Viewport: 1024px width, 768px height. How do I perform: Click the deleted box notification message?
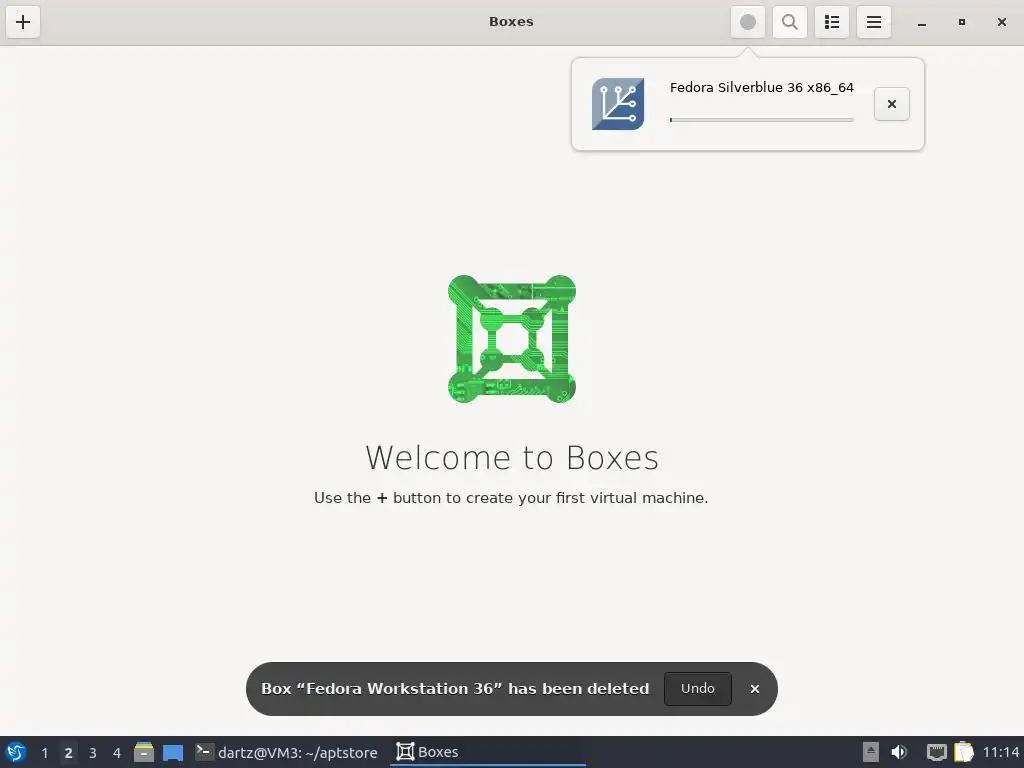coord(455,689)
